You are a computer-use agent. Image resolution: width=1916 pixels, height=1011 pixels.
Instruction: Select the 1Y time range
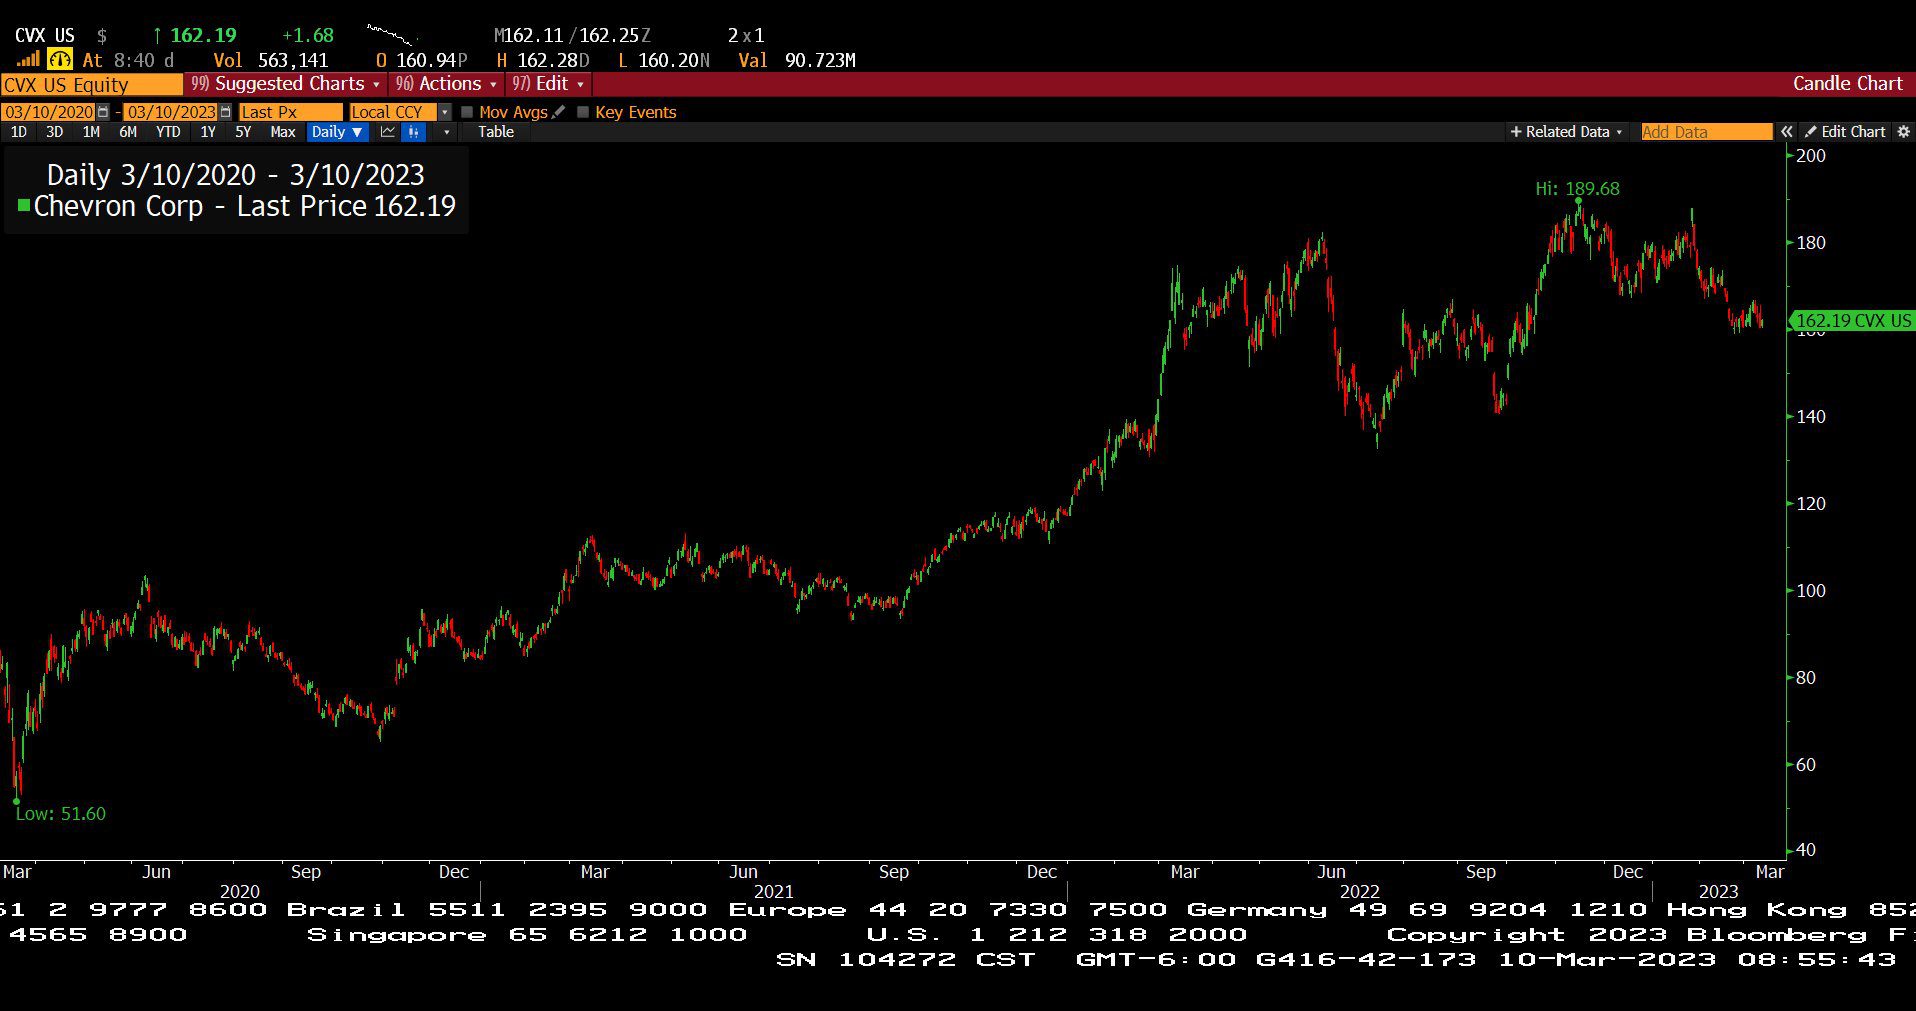click(x=208, y=132)
